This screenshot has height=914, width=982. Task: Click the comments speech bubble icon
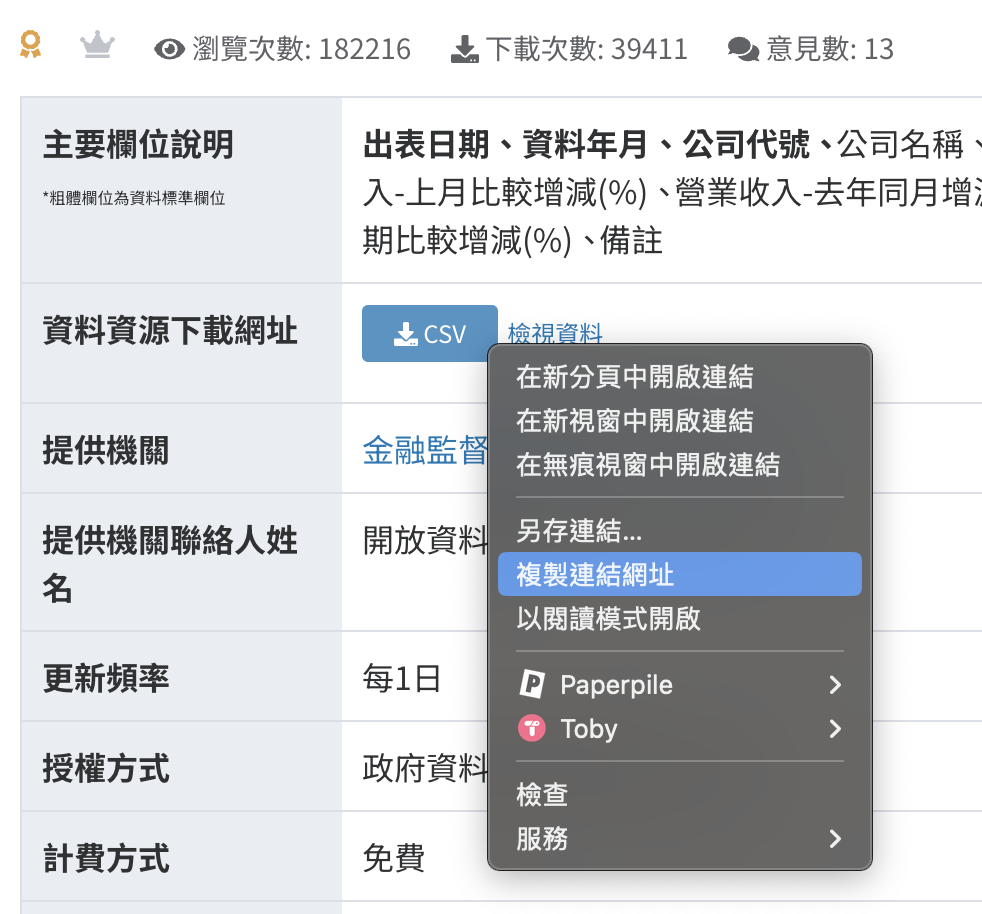(743, 49)
